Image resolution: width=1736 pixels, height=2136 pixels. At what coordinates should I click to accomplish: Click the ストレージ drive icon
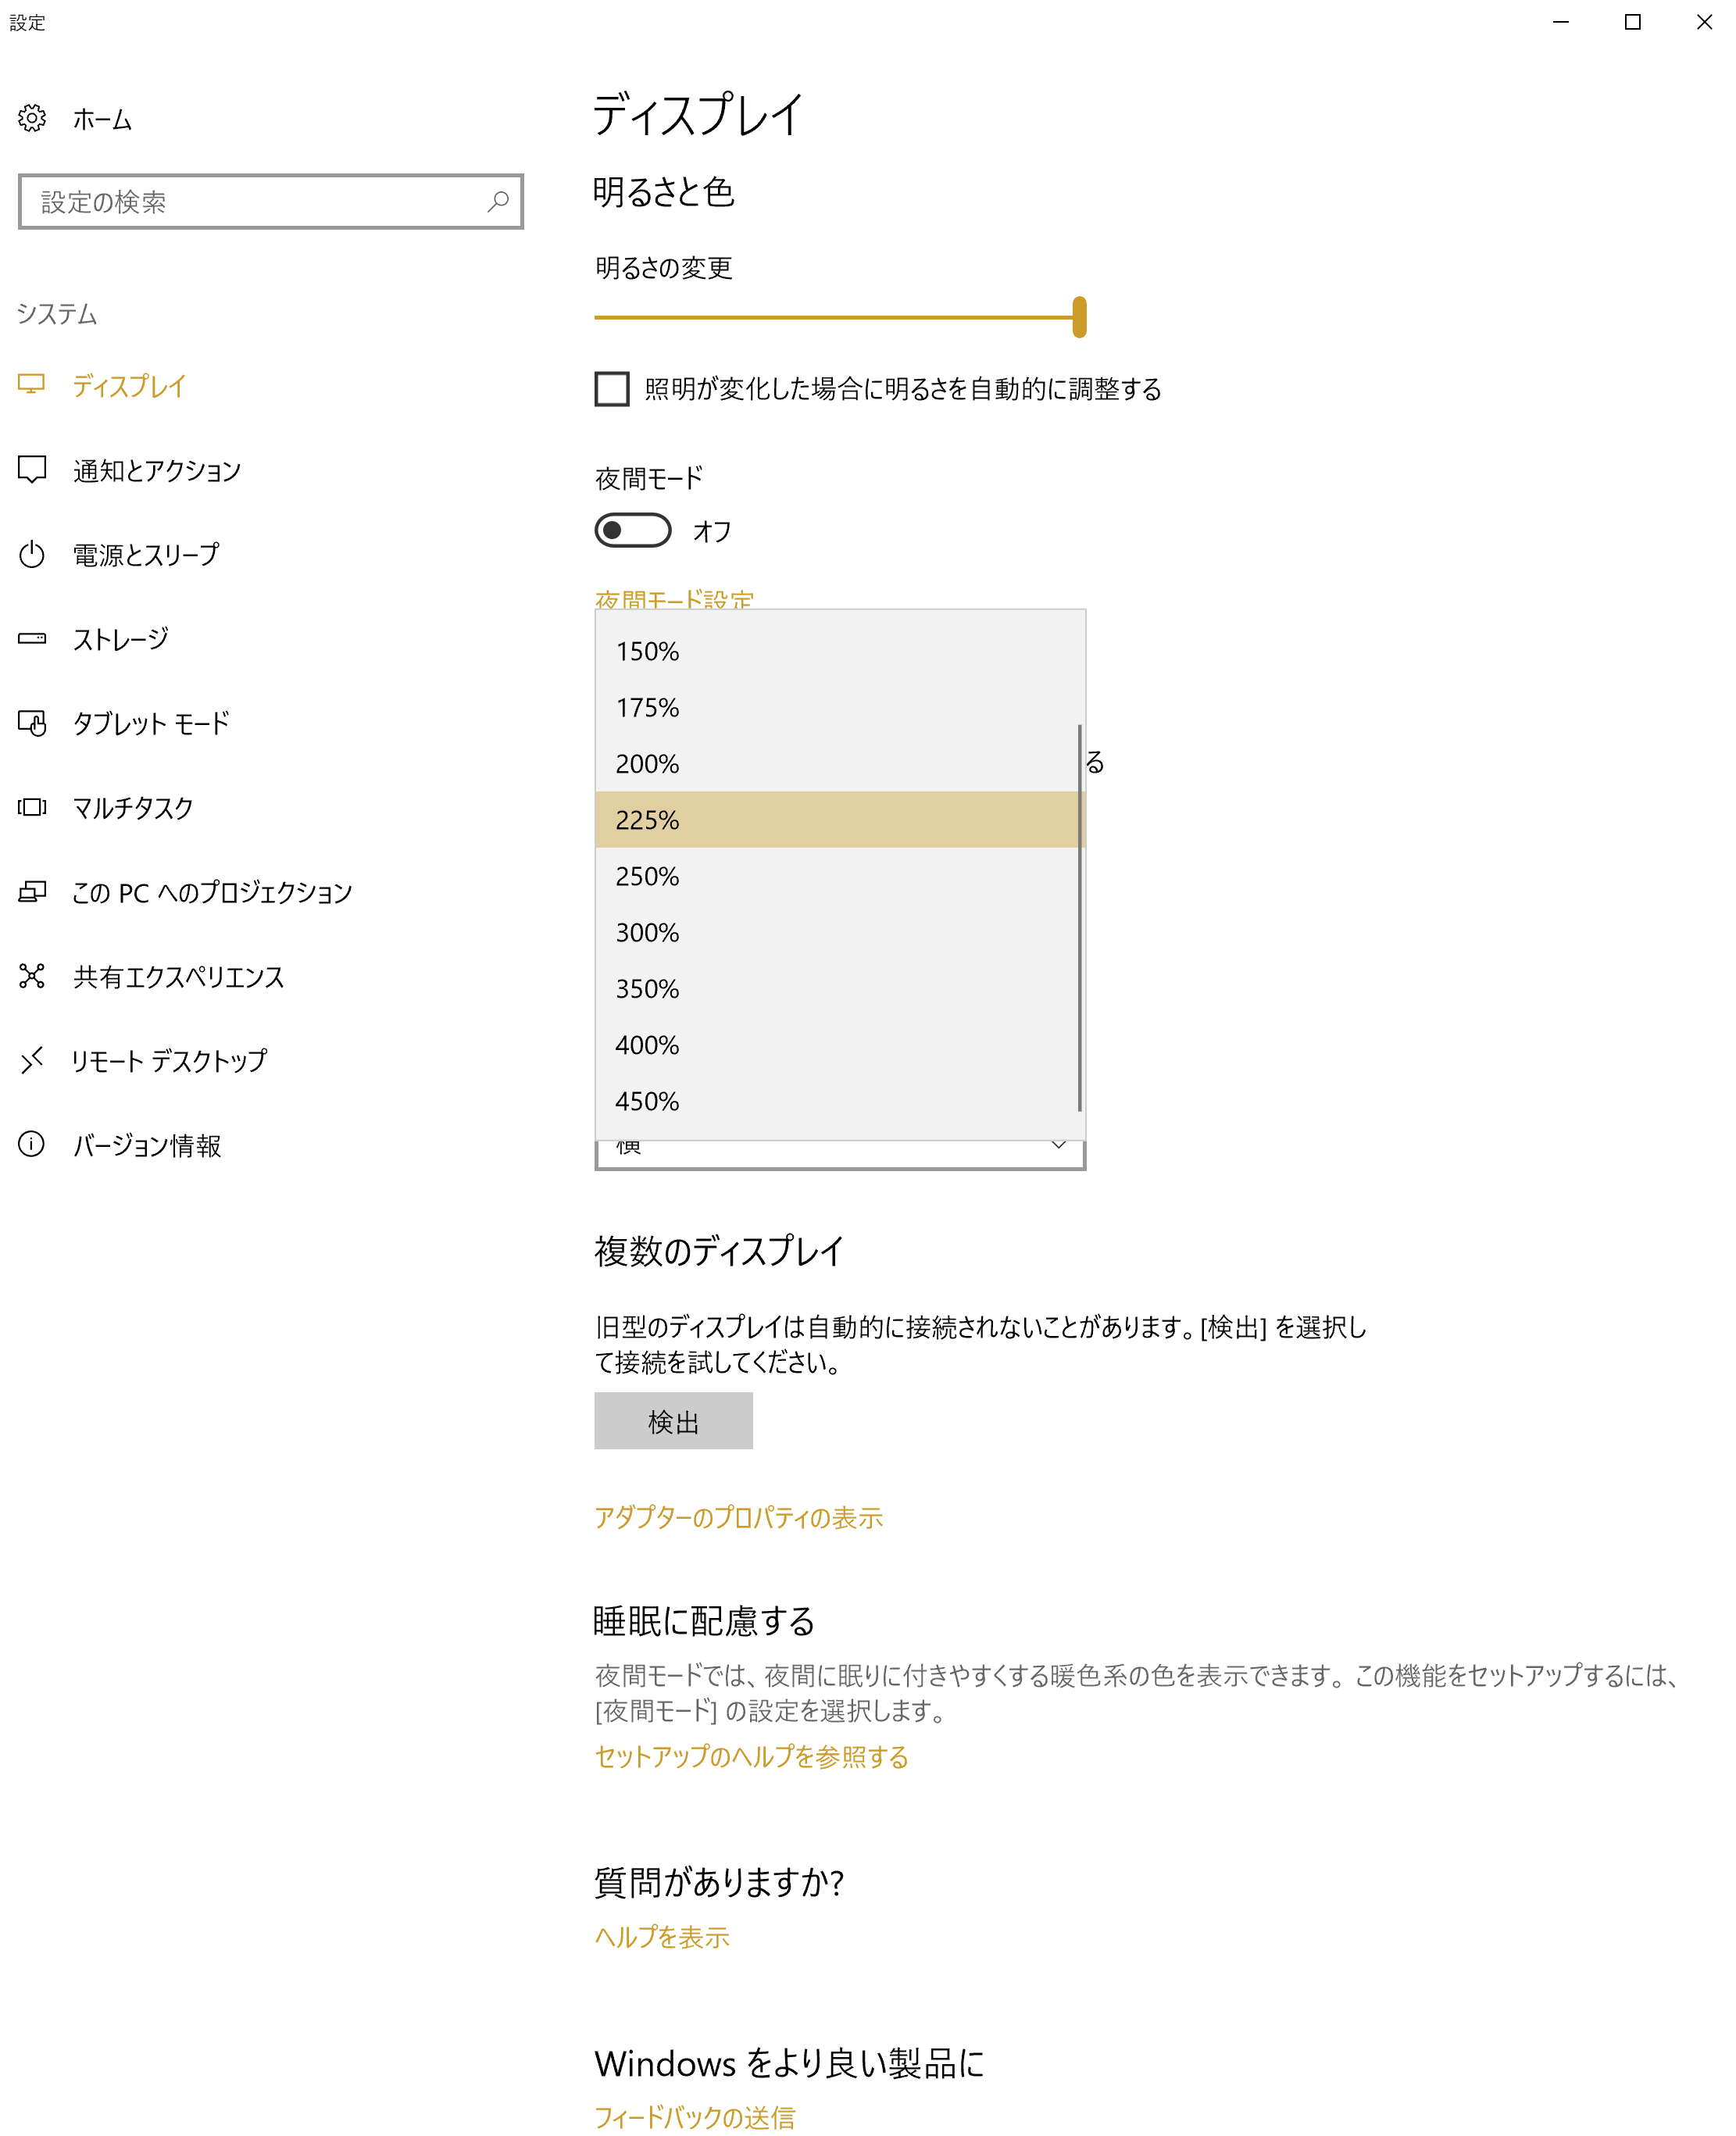tap(32, 638)
